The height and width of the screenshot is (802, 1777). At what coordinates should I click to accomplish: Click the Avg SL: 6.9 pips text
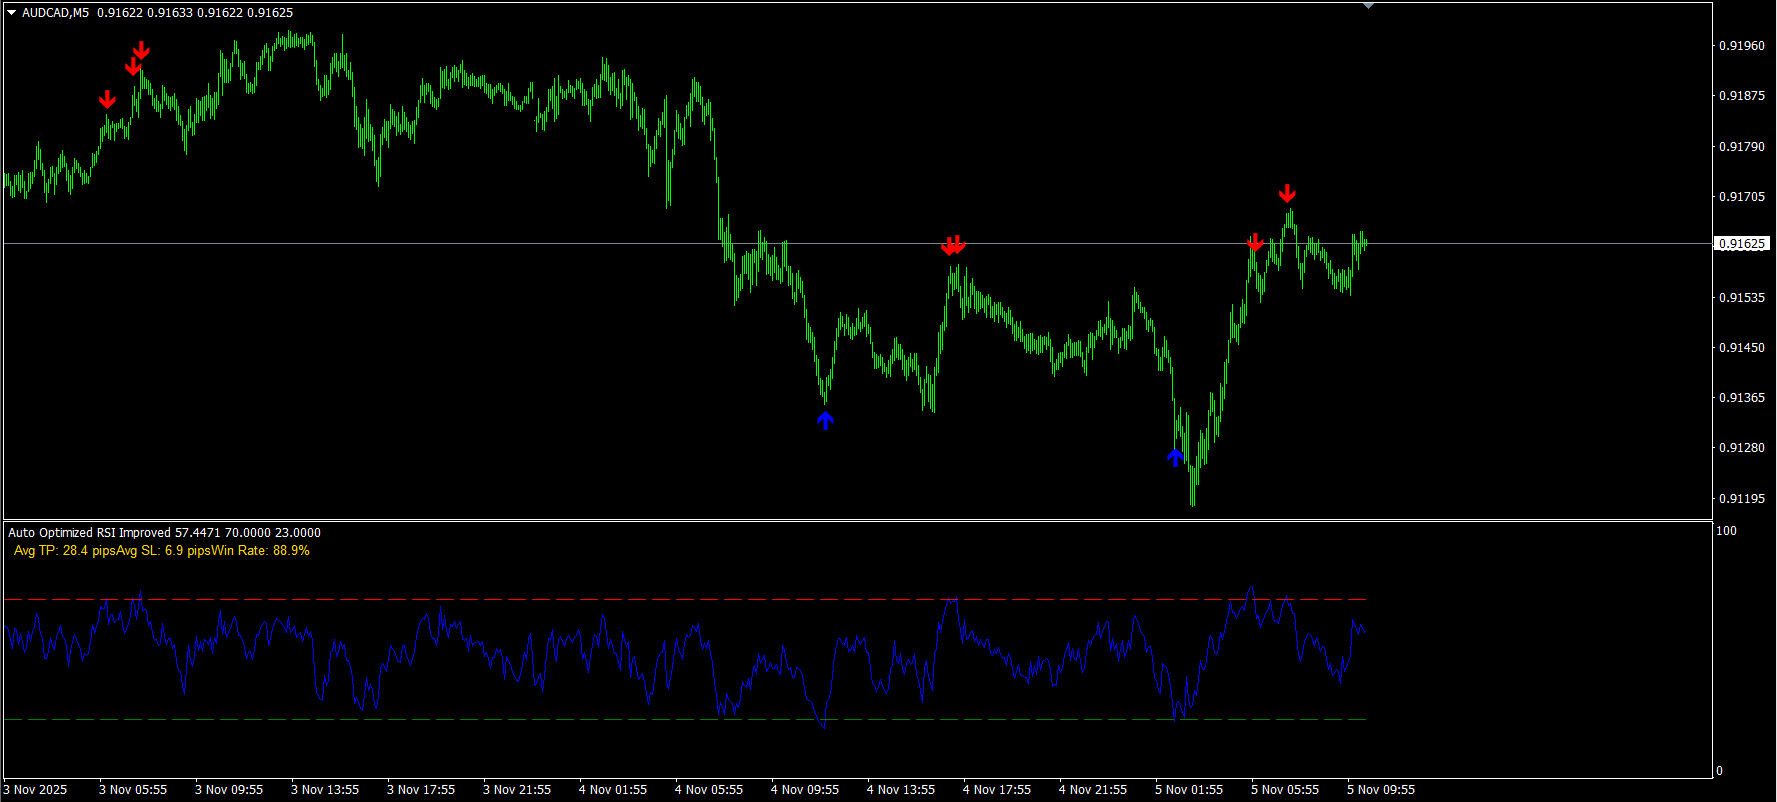pos(163,551)
